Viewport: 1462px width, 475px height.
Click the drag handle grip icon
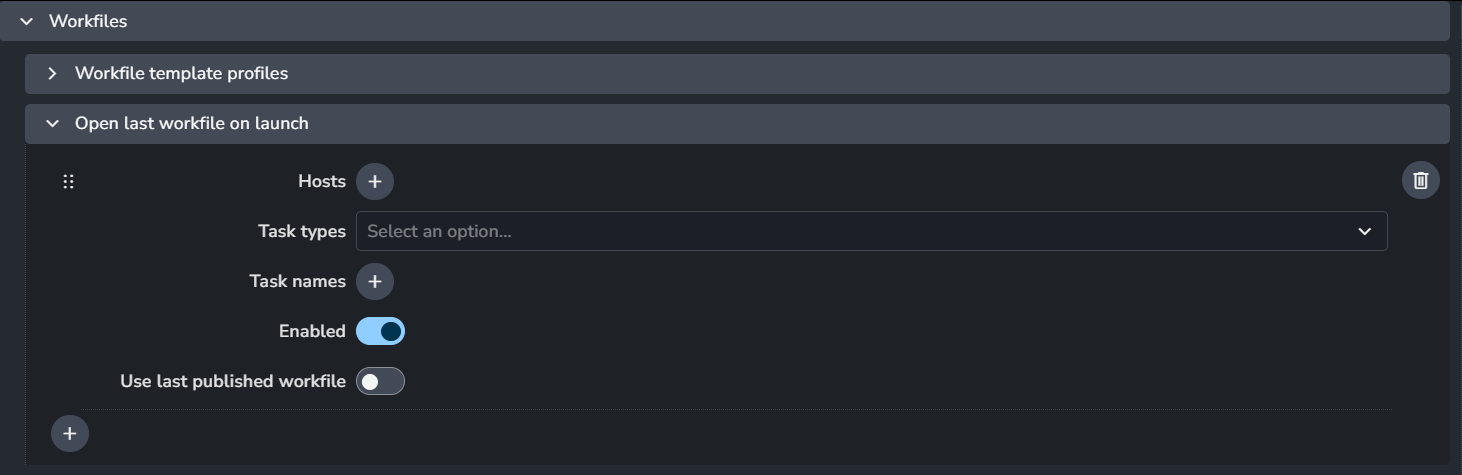click(x=69, y=181)
